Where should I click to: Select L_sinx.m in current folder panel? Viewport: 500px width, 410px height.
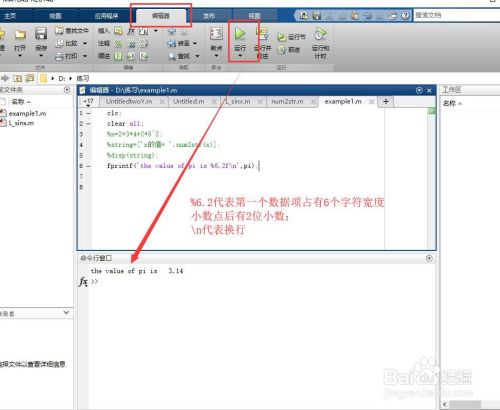point(21,123)
